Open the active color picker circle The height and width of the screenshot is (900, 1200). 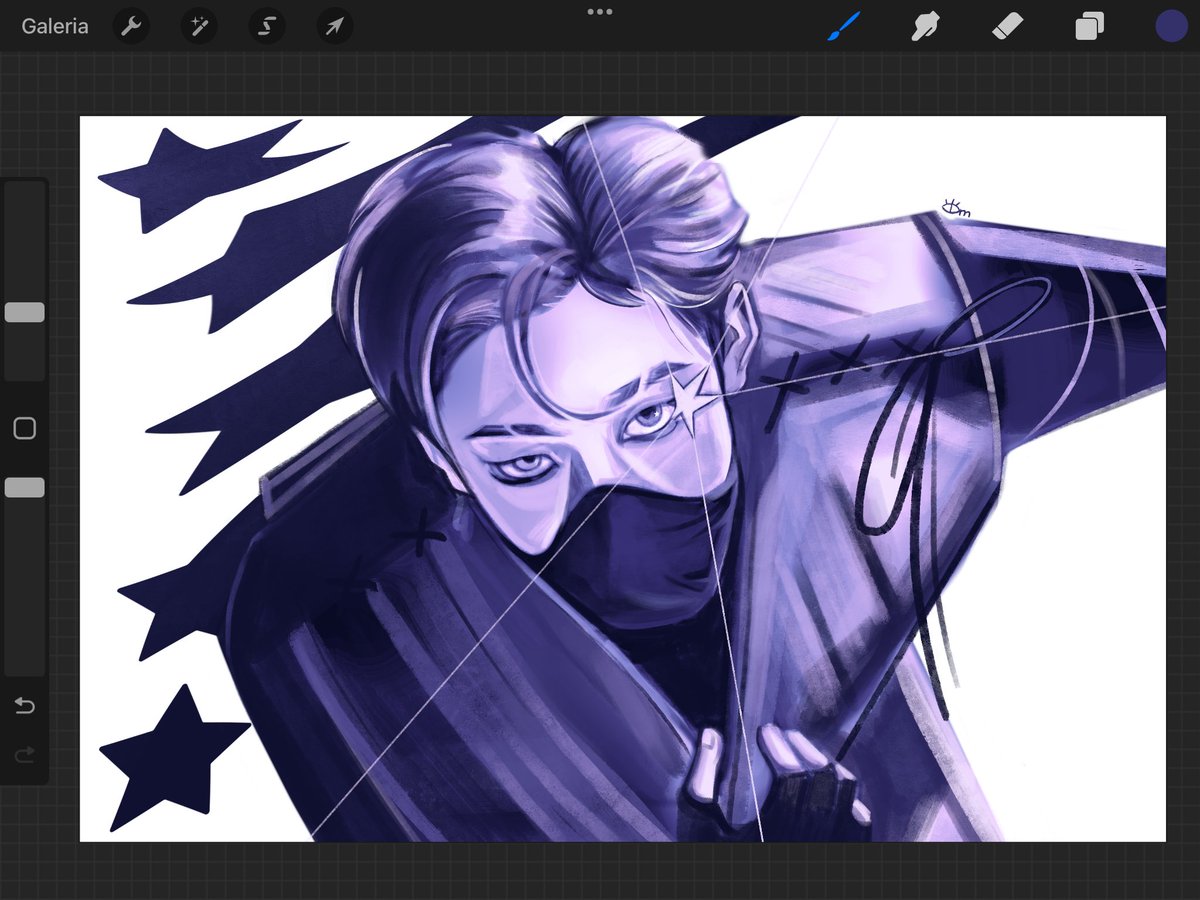[1171, 27]
